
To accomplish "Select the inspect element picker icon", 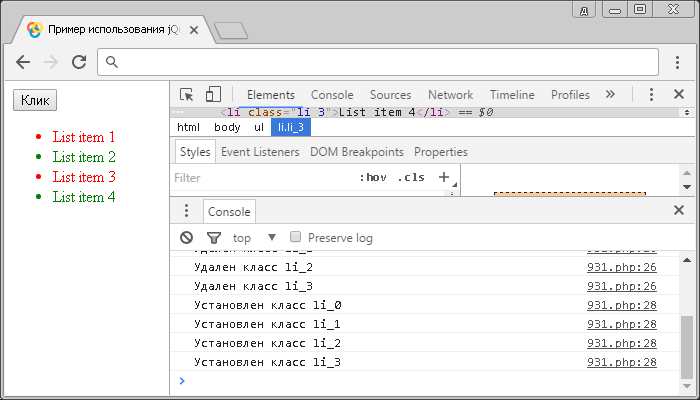I will tap(186, 94).
